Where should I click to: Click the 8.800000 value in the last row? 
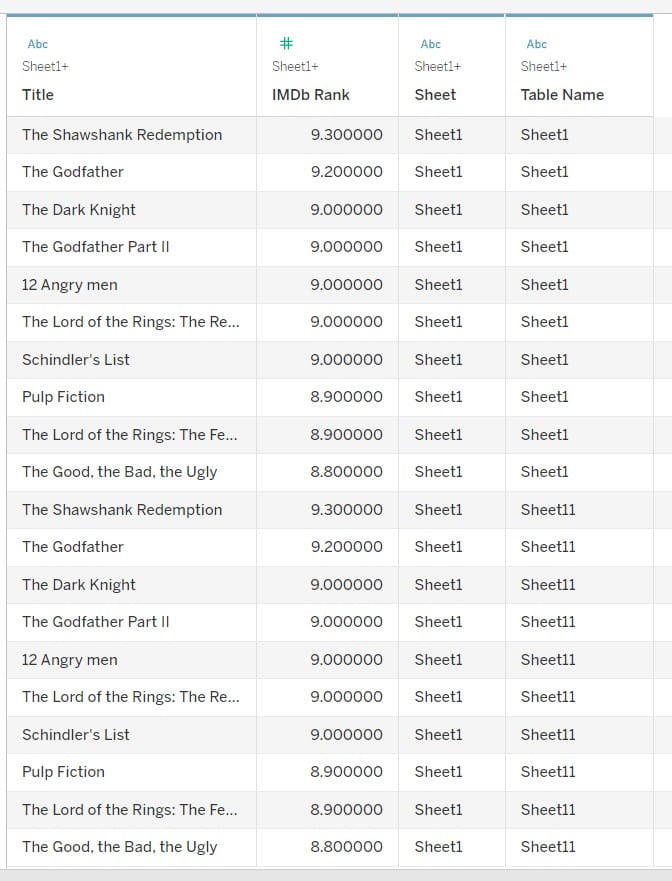point(346,847)
